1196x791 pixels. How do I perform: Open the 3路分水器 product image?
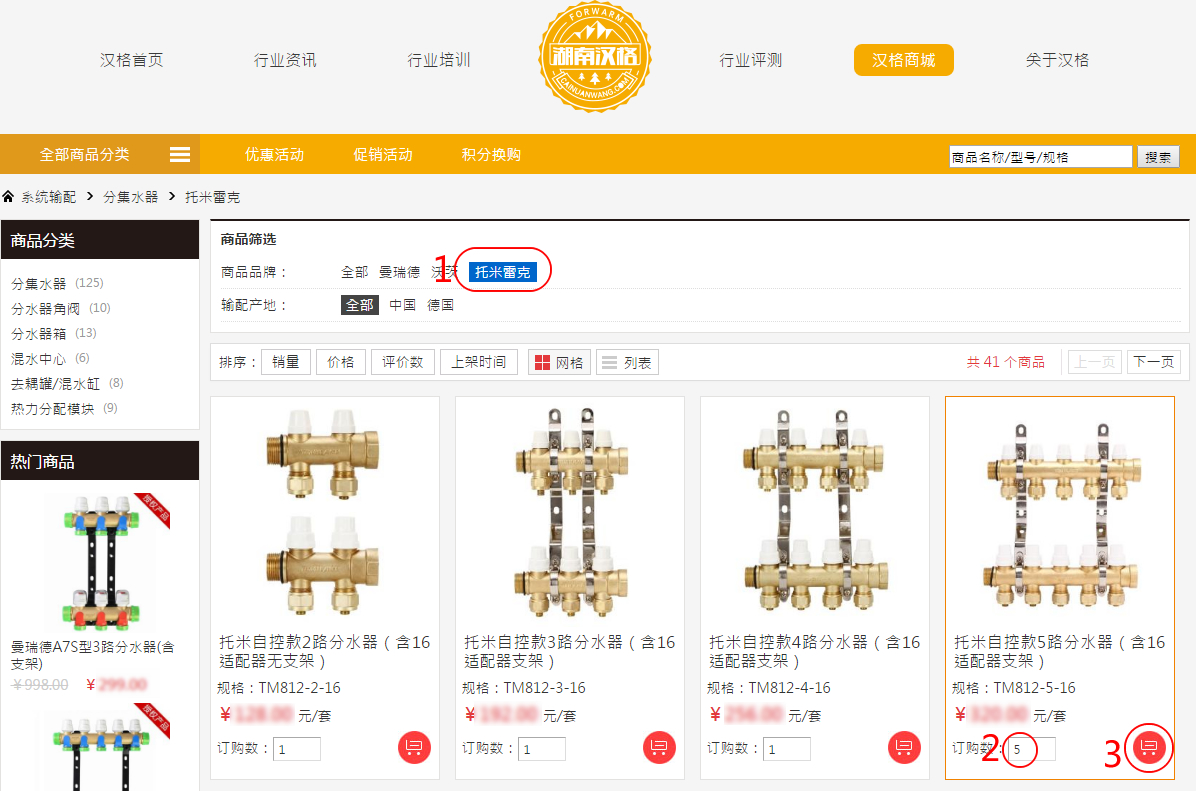570,513
